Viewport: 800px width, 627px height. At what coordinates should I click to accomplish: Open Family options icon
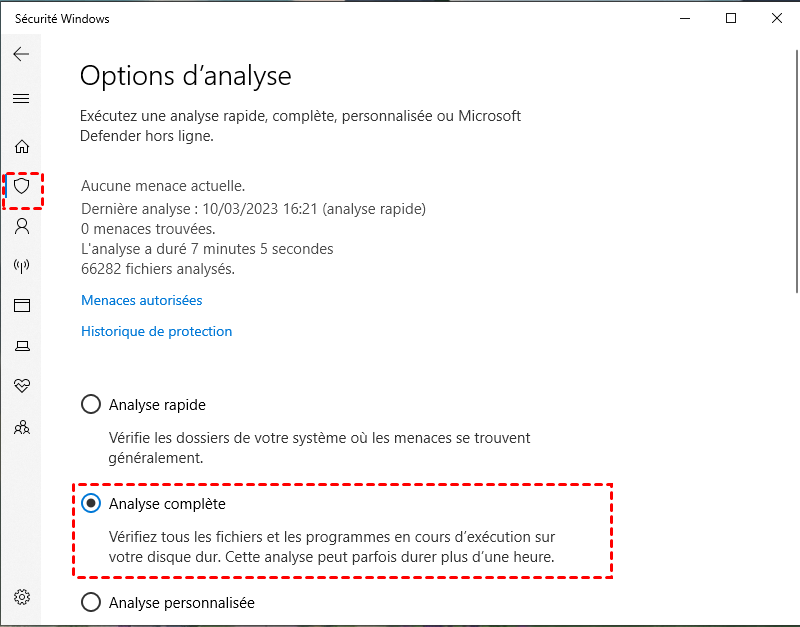pyautogui.click(x=21, y=427)
